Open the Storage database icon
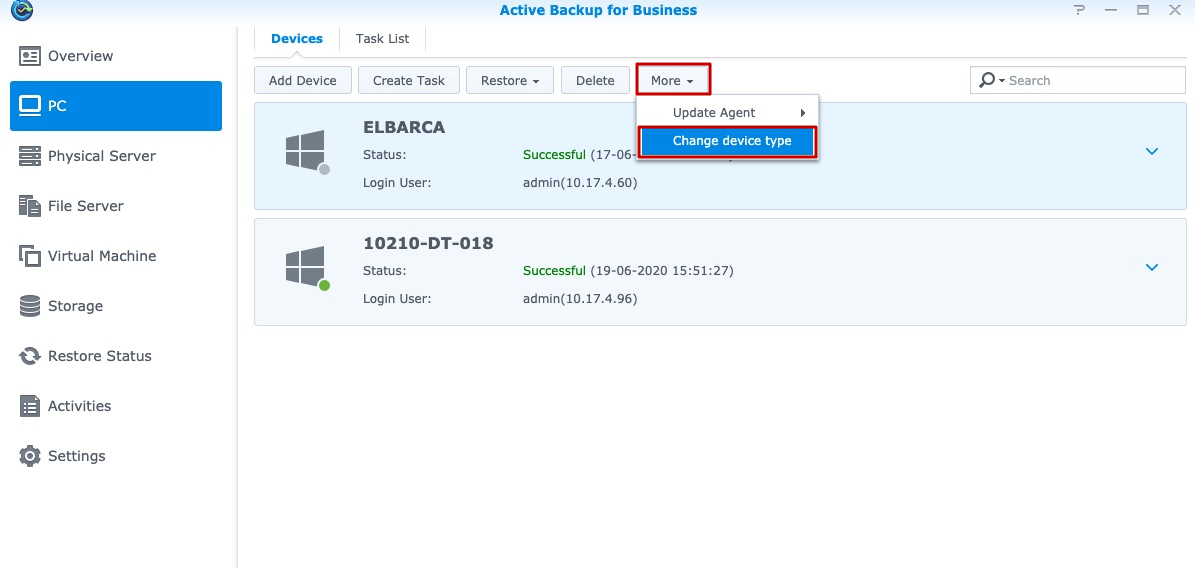The image size is (1195, 568). 30,306
